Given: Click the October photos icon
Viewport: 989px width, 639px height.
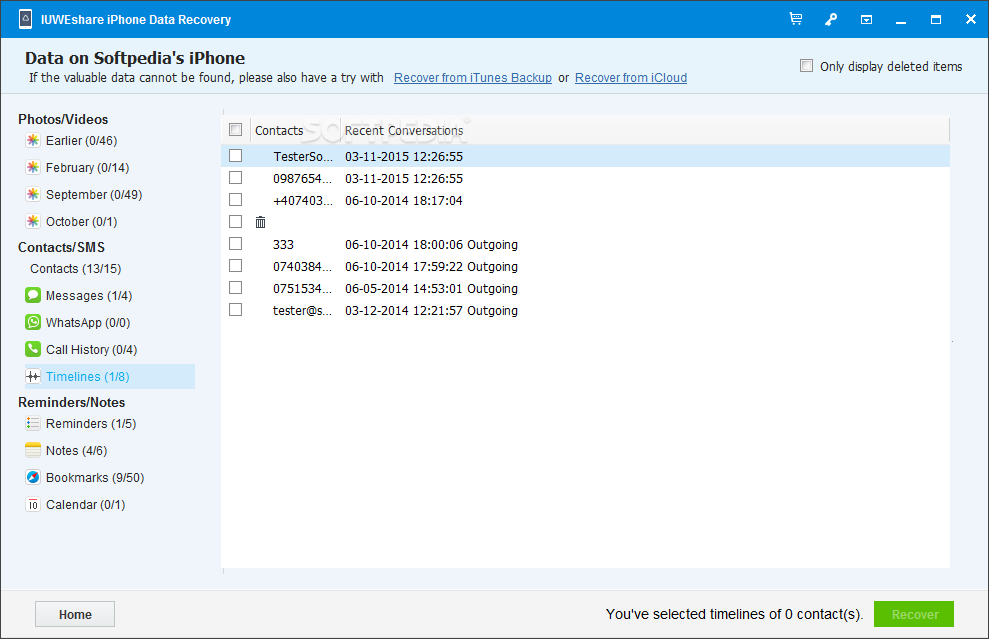Looking at the screenshot, I should pos(33,221).
